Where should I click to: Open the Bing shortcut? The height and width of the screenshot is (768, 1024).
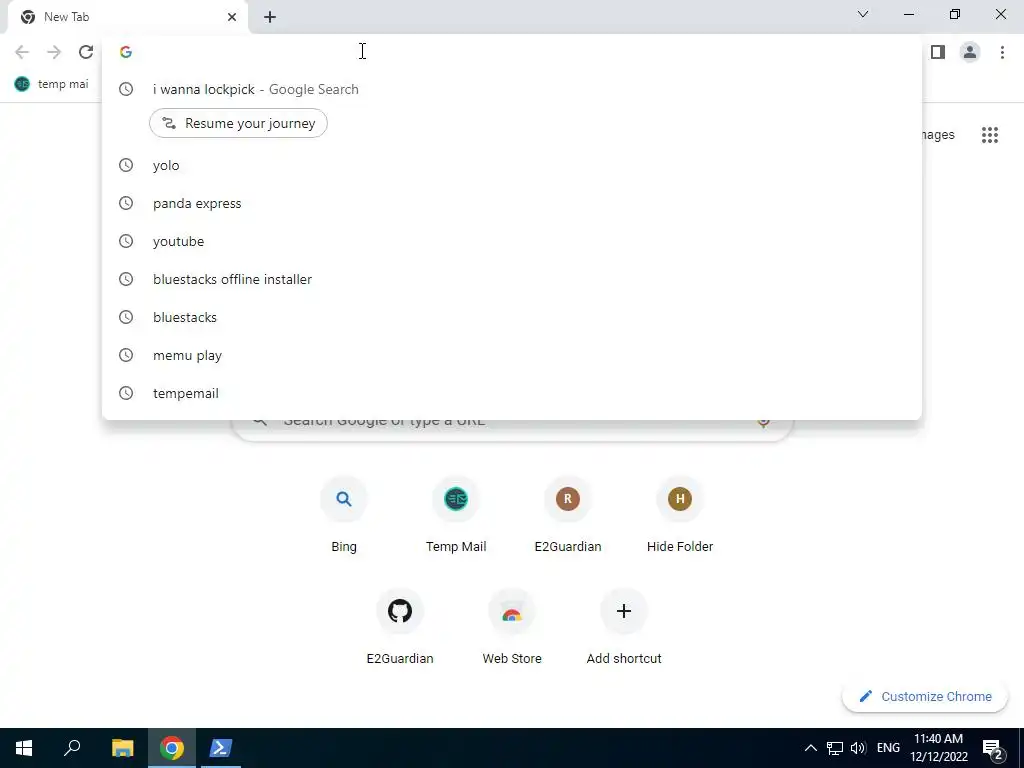[x=344, y=516]
